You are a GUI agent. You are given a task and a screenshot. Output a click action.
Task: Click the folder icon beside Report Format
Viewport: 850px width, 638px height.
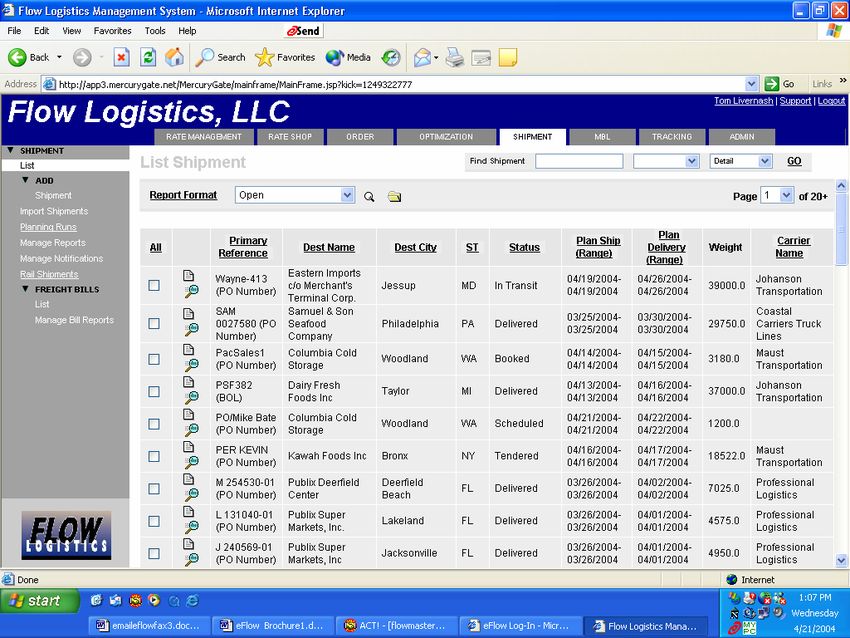click(395, 196)
